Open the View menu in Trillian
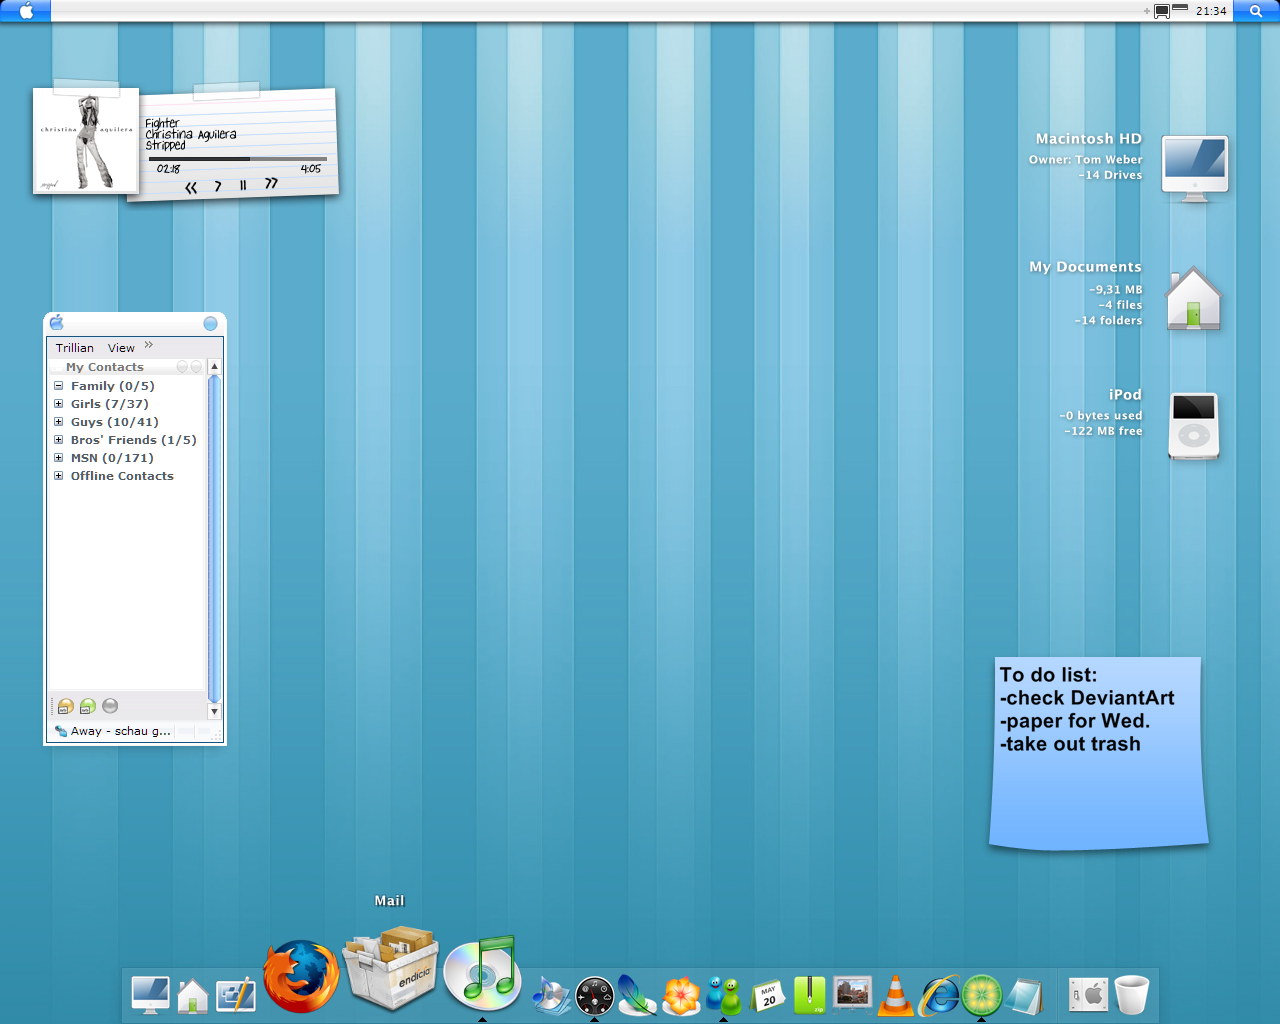Image resolution: width=1280 pixels, height=1024 pixels. click(121, 348)
